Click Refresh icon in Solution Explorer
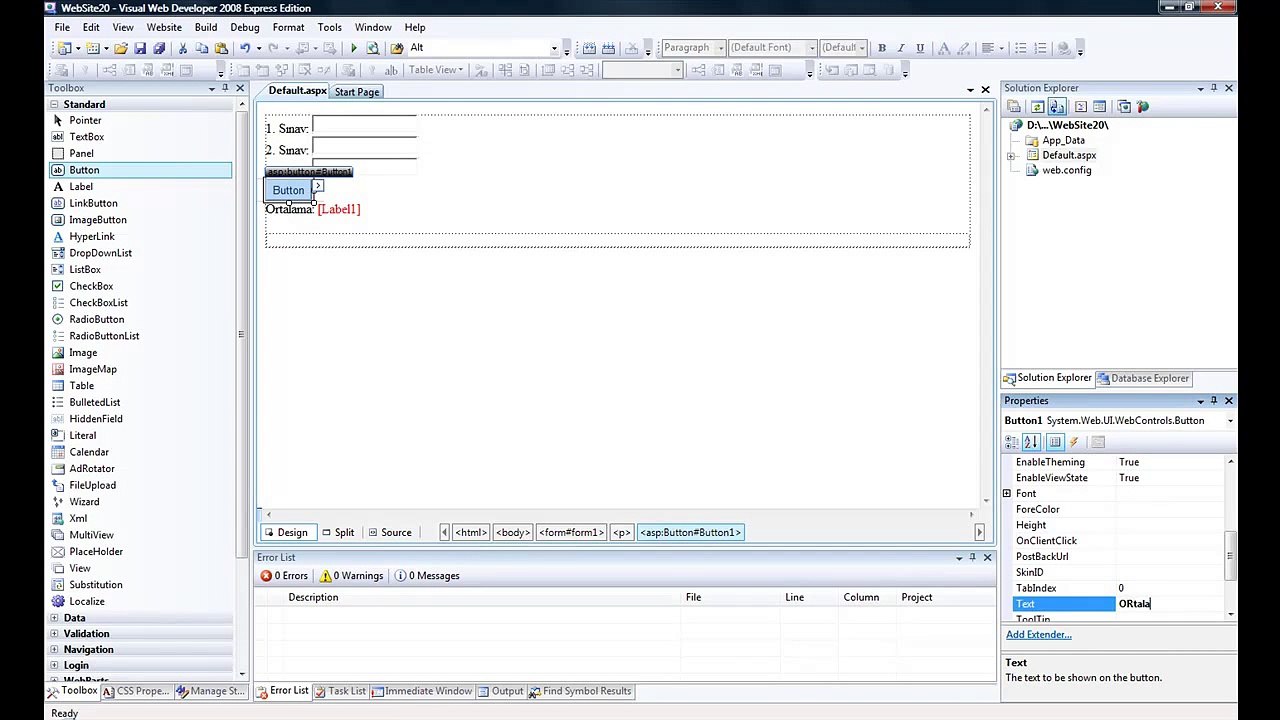The height and width of the screenshot is (720, 1280). click(1037, 107)
